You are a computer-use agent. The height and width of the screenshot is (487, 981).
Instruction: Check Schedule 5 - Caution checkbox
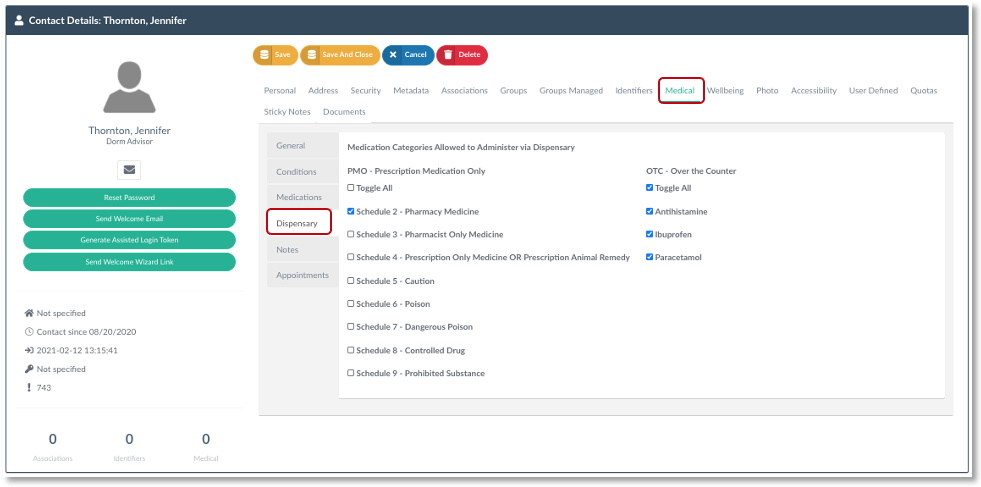click(351, 281)
